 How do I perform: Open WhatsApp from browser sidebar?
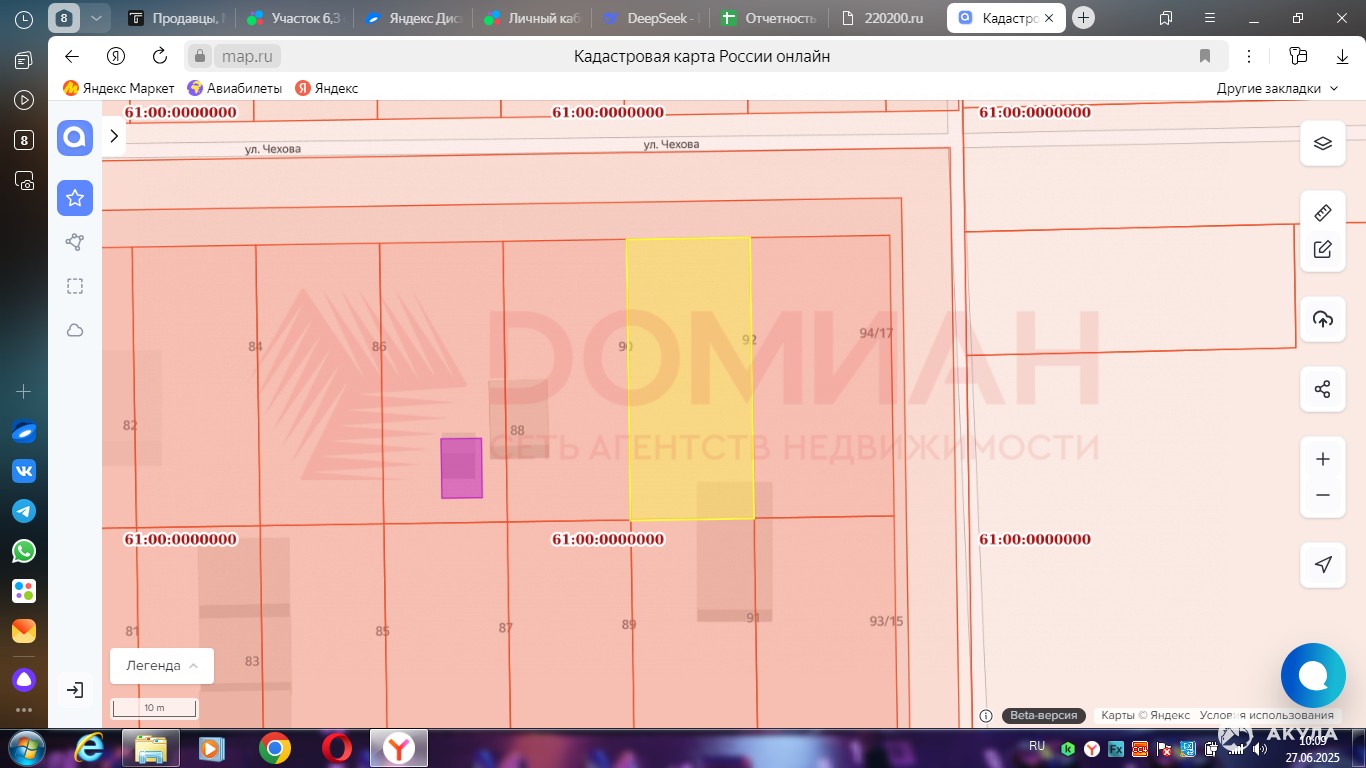(x=24, y=551)
